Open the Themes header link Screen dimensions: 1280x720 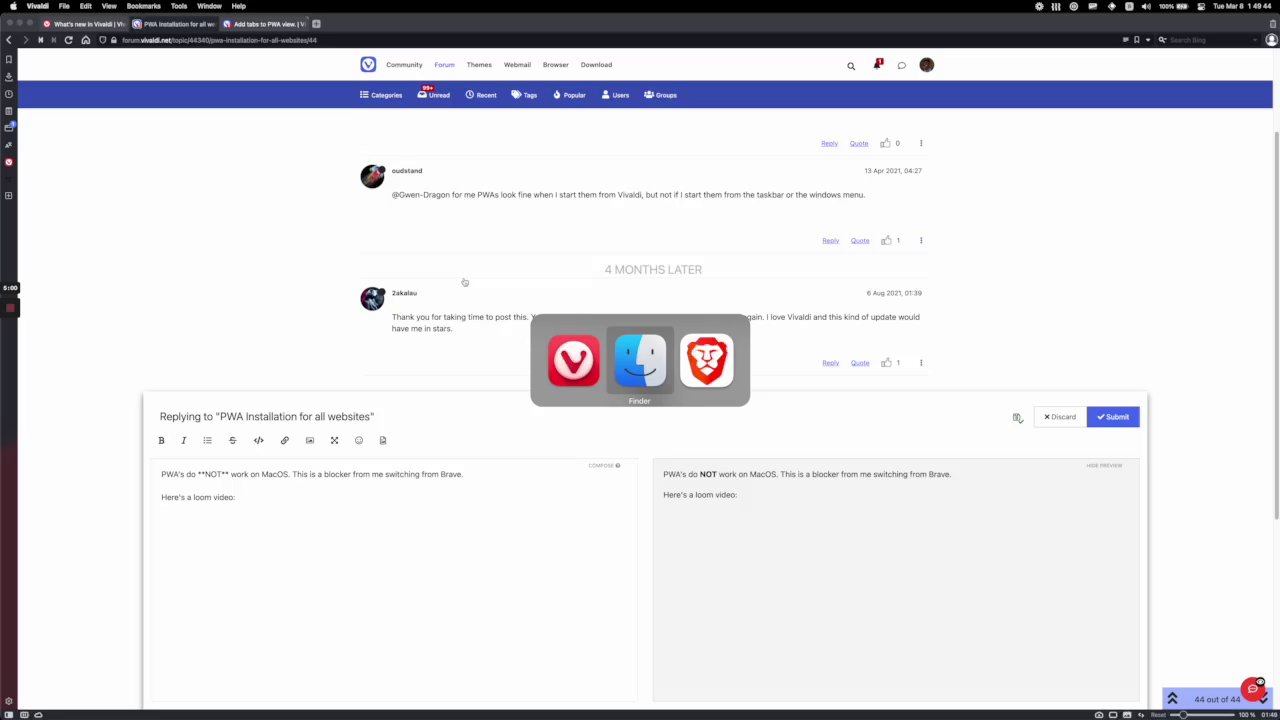click(x=479, y=65)
